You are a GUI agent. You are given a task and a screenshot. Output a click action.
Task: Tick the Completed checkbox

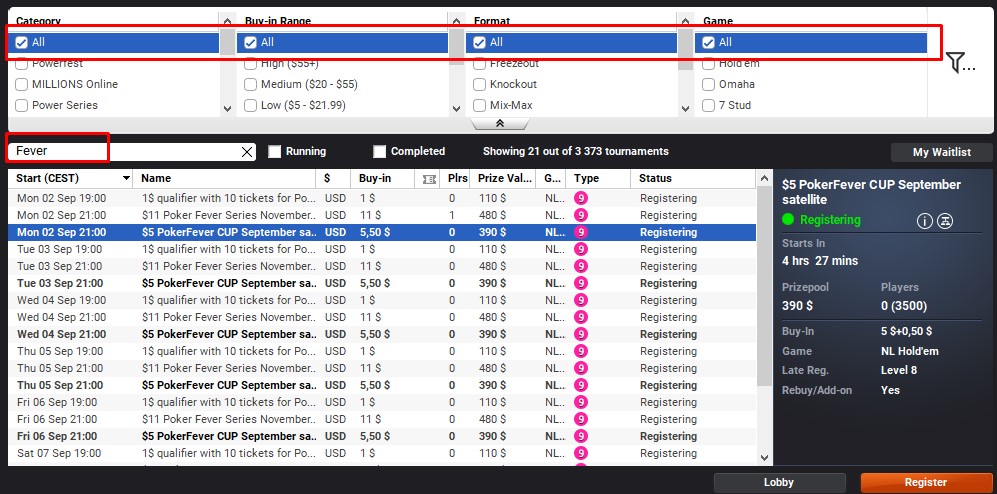380,152
